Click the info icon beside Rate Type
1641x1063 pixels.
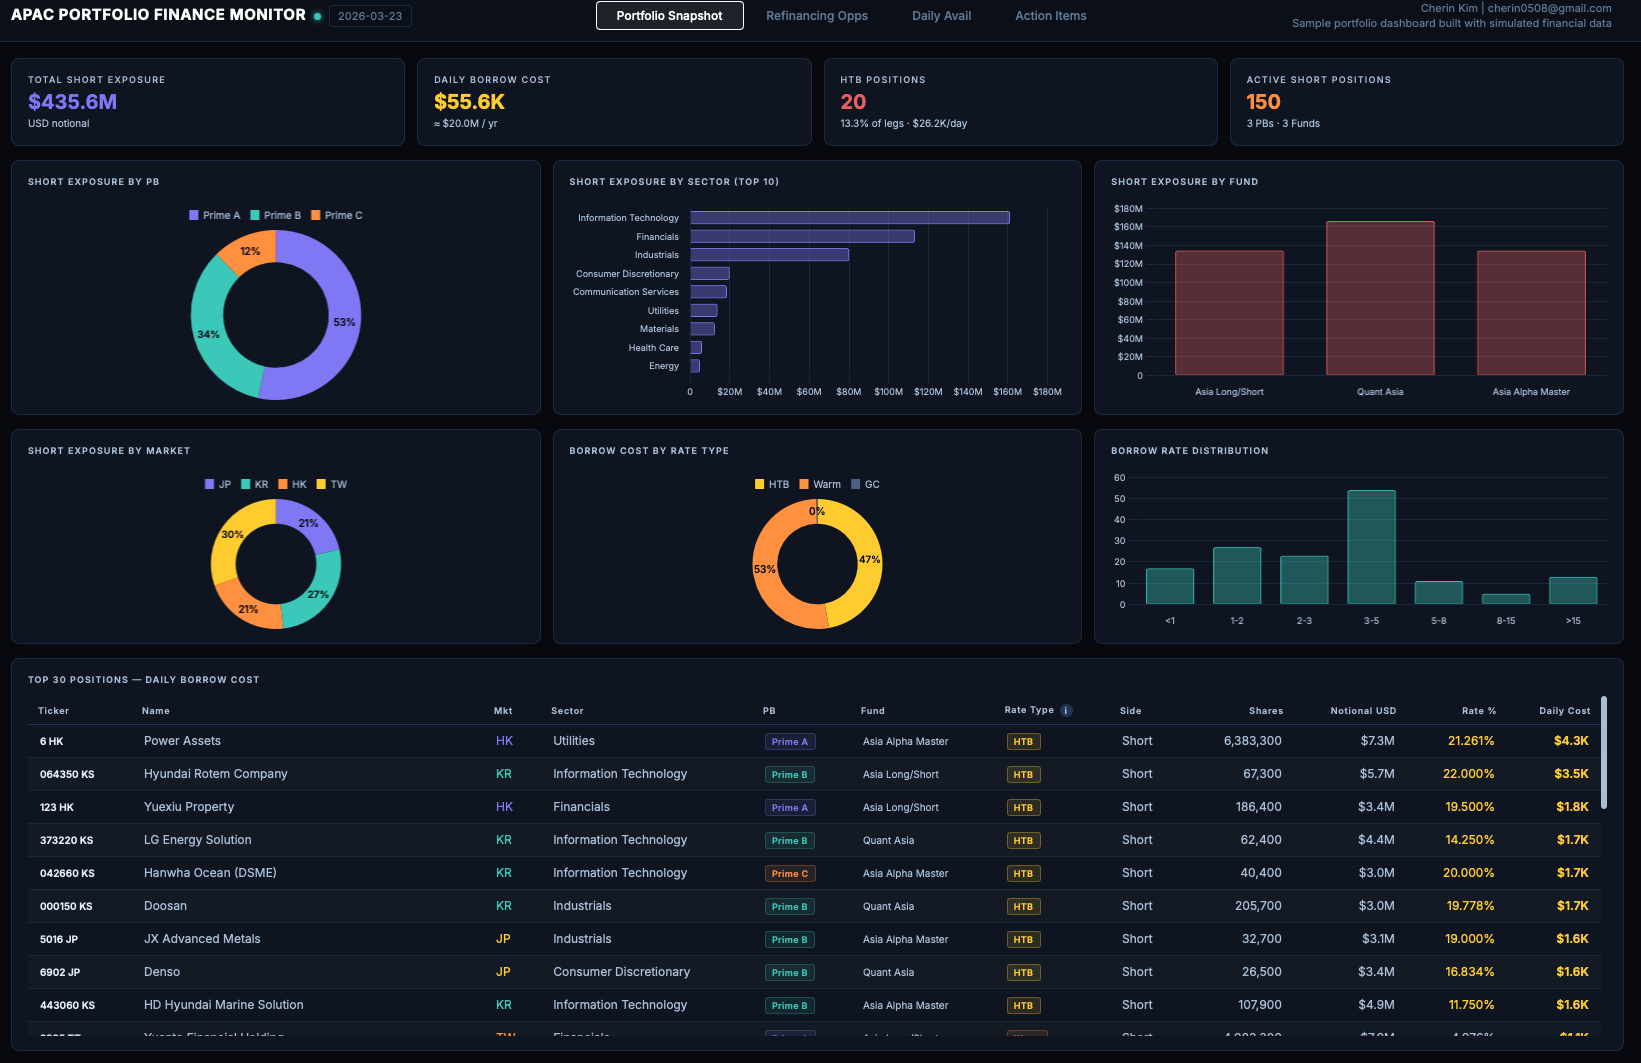coord(1066,711)
